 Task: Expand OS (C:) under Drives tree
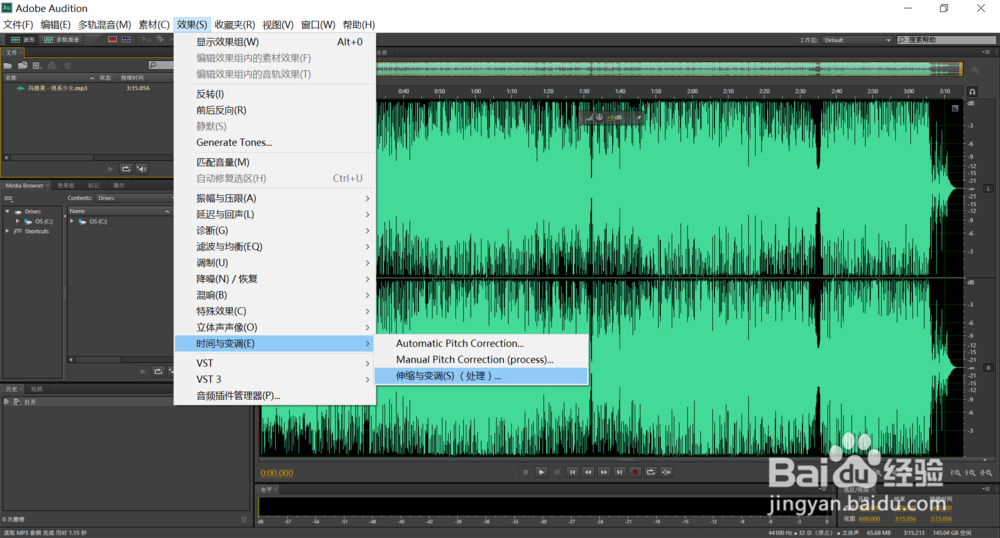coord(17,221)
